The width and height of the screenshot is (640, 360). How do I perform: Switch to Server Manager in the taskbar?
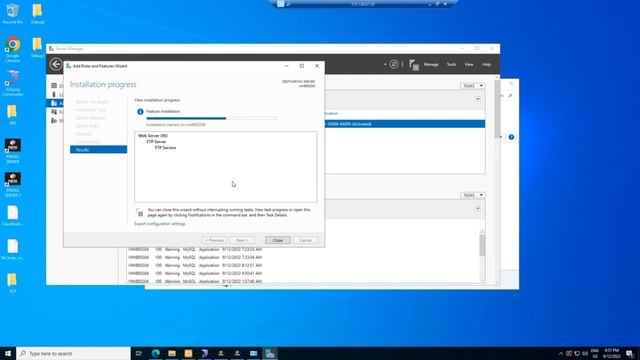(x=270, y=353)
